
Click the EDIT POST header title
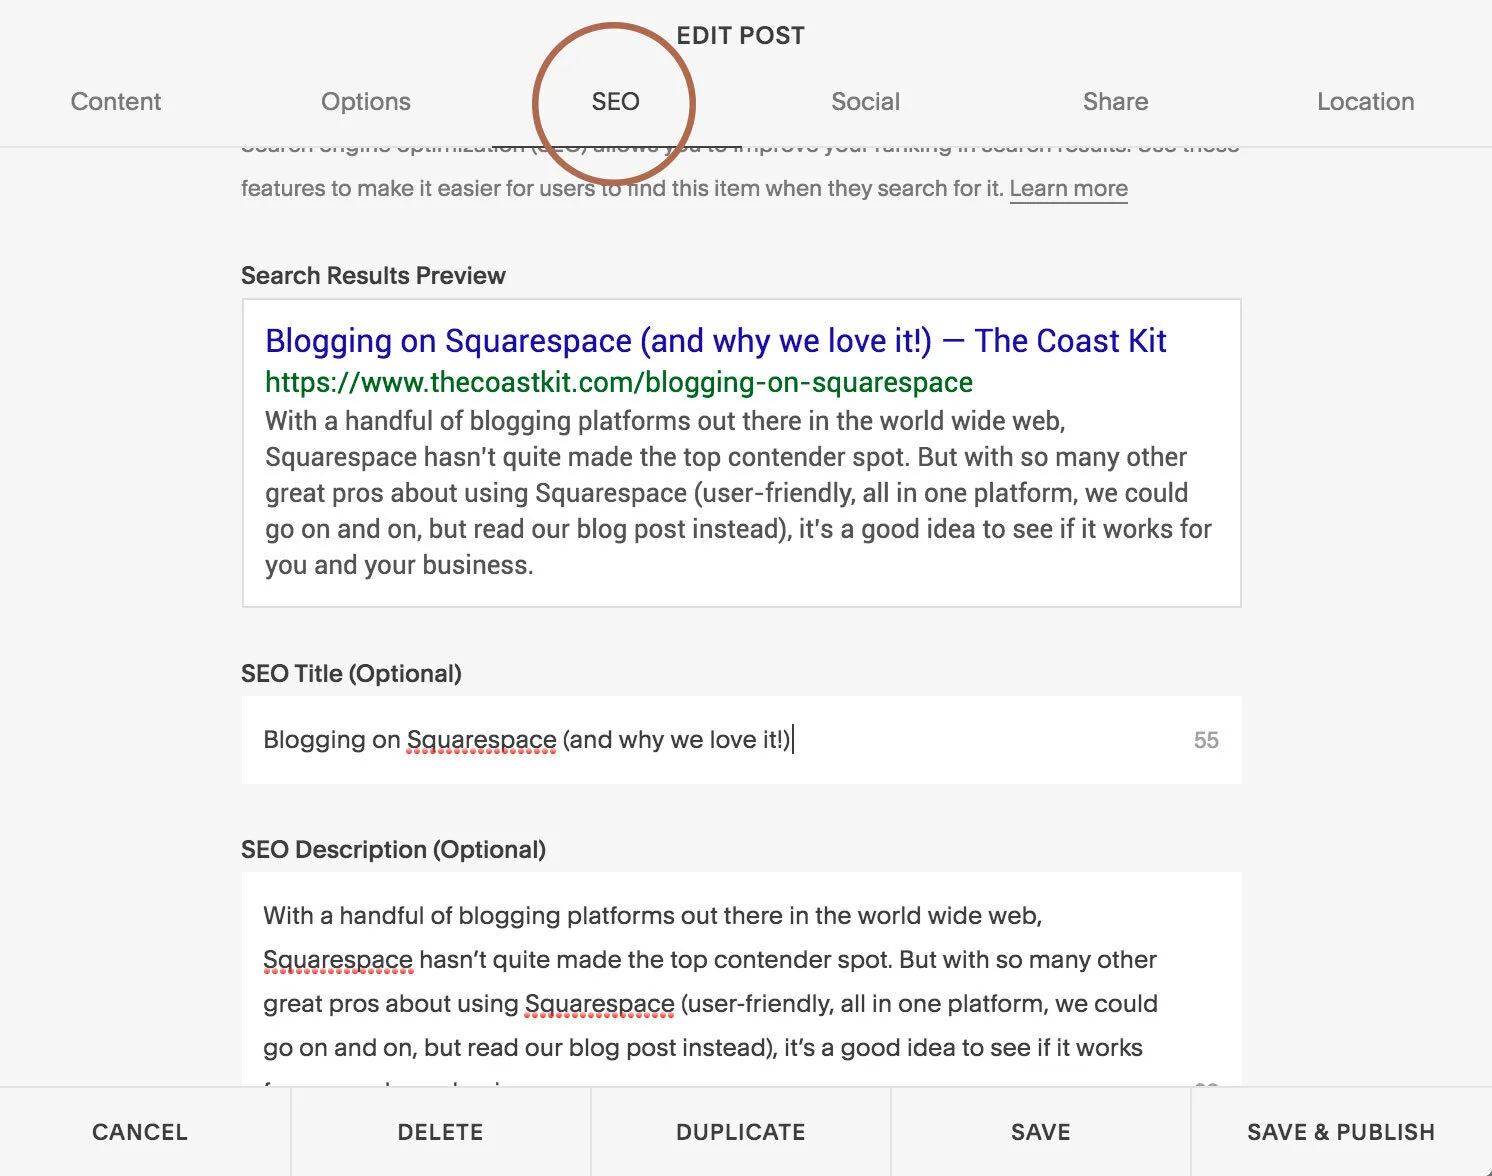[x=740, y=36]
